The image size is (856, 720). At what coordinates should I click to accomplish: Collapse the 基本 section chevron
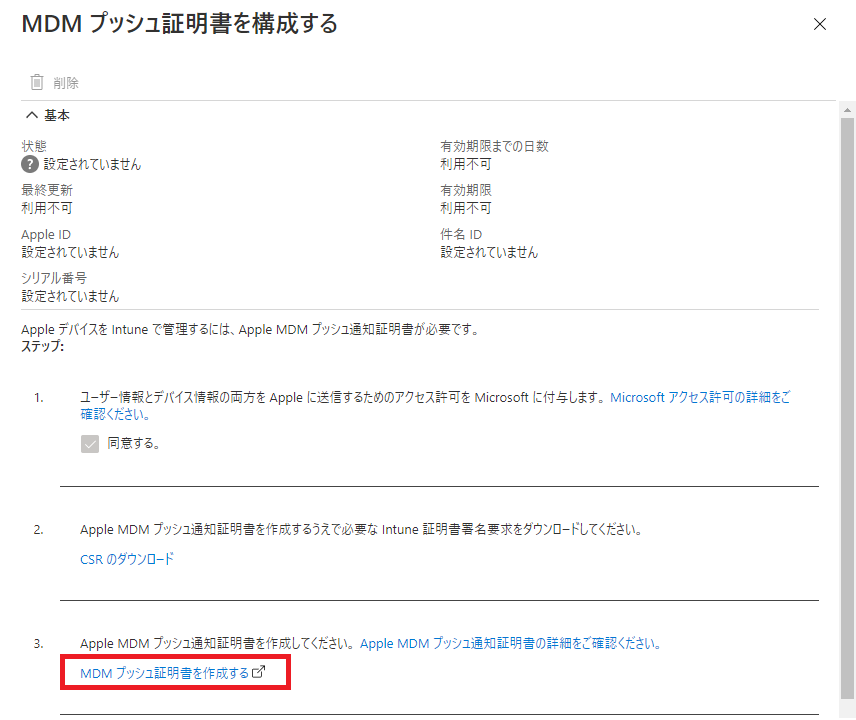point(32,115)
